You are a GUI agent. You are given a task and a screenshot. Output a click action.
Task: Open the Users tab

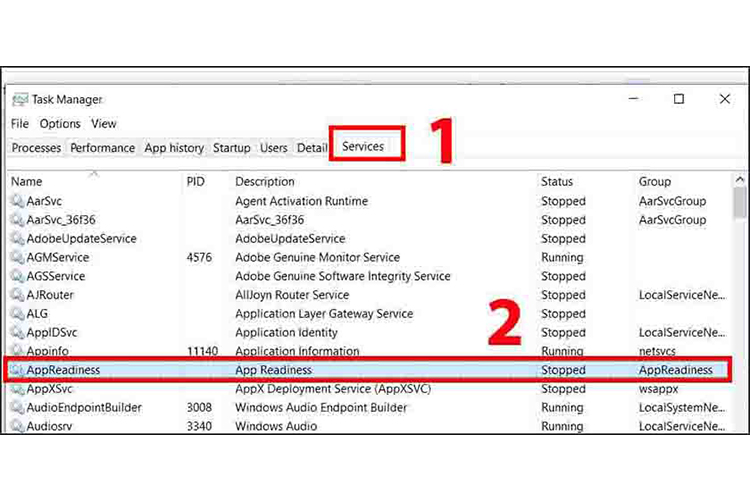click(x=274, y=148)
